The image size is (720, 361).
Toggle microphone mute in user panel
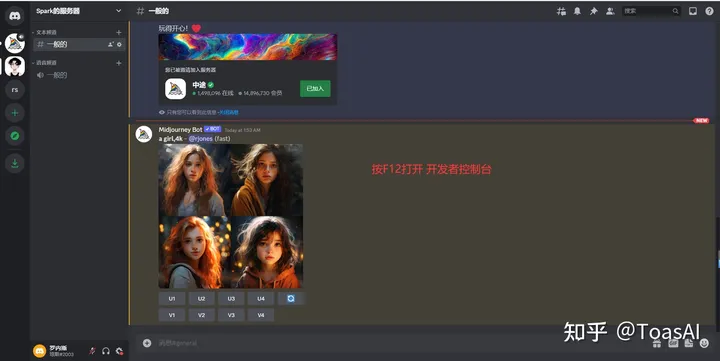point(92,351)
